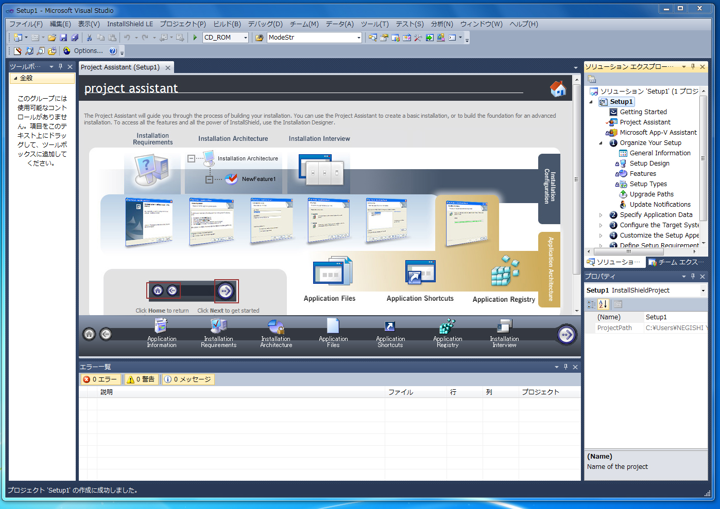Click the first welcome dialog thumbnail
Viewport: 720px width, 509px height.
[x=149, y=222]
